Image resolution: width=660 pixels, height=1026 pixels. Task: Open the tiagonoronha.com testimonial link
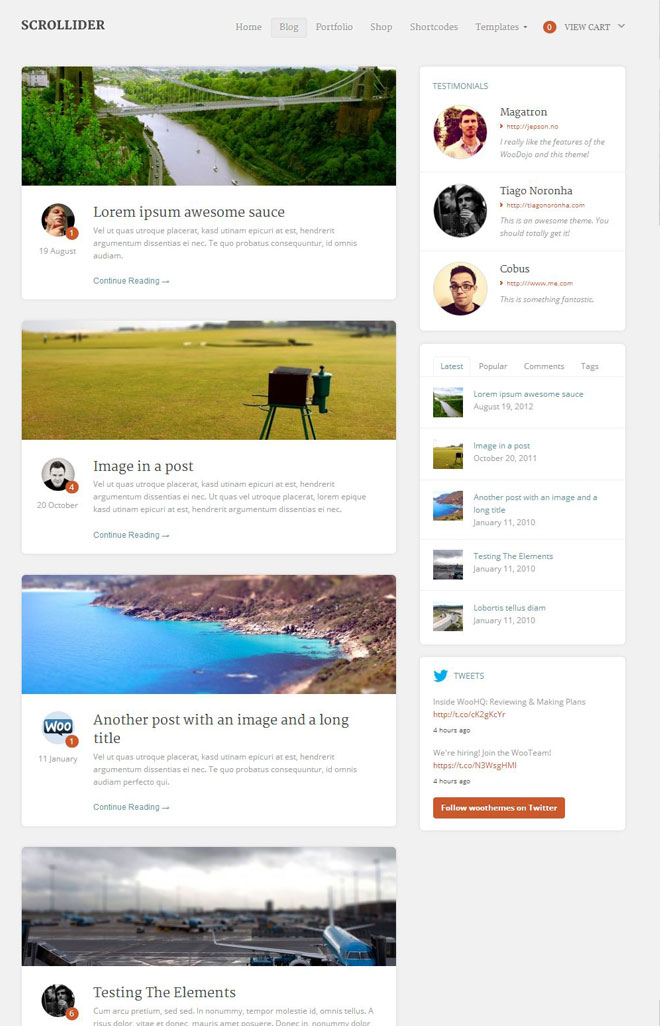click(546, 205)
